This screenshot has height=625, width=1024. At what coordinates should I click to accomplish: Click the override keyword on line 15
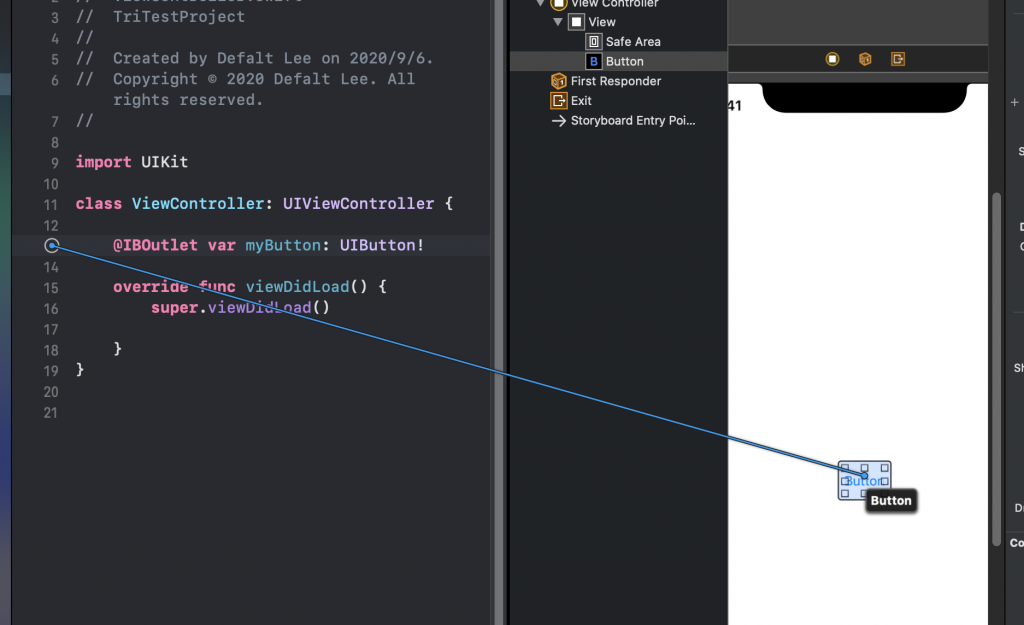coord(150,287)
